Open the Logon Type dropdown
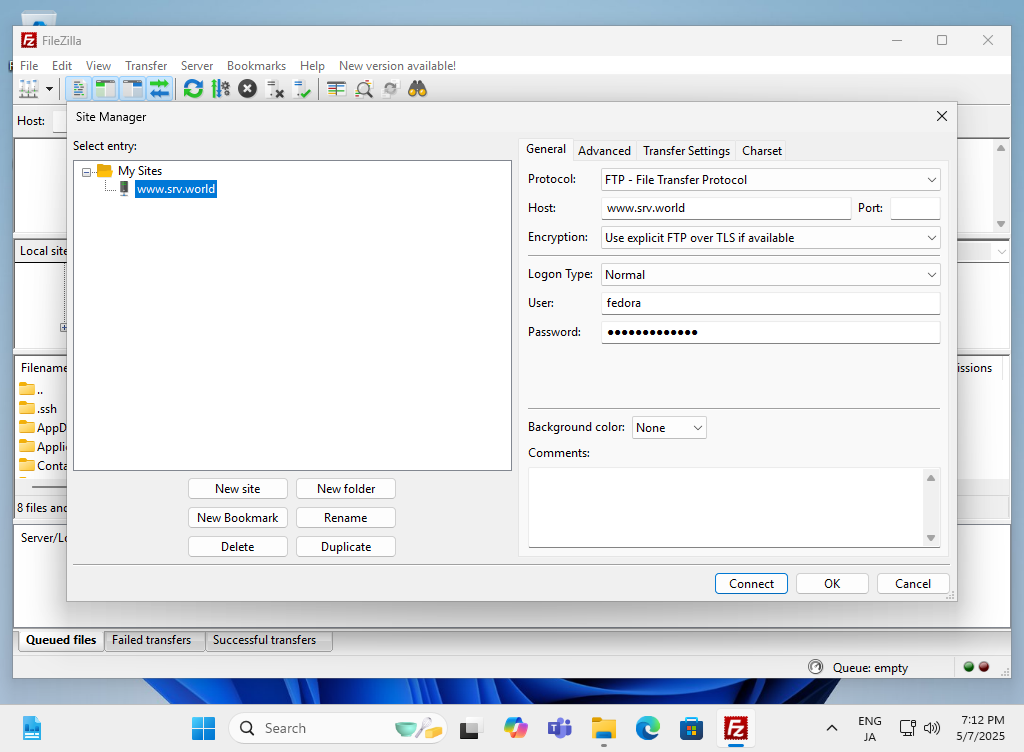 pos(771,275)
